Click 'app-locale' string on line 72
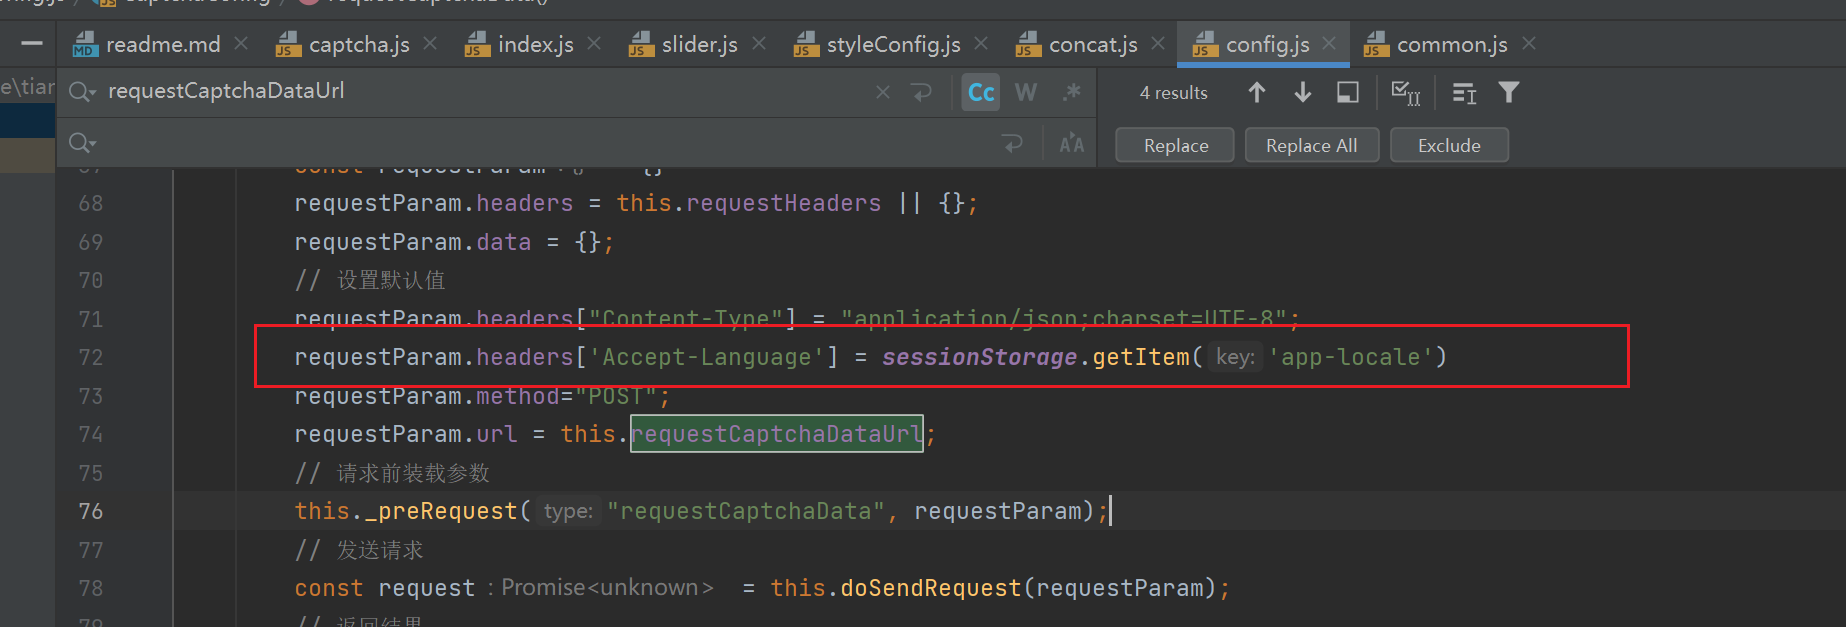 tap(1350, 358)
